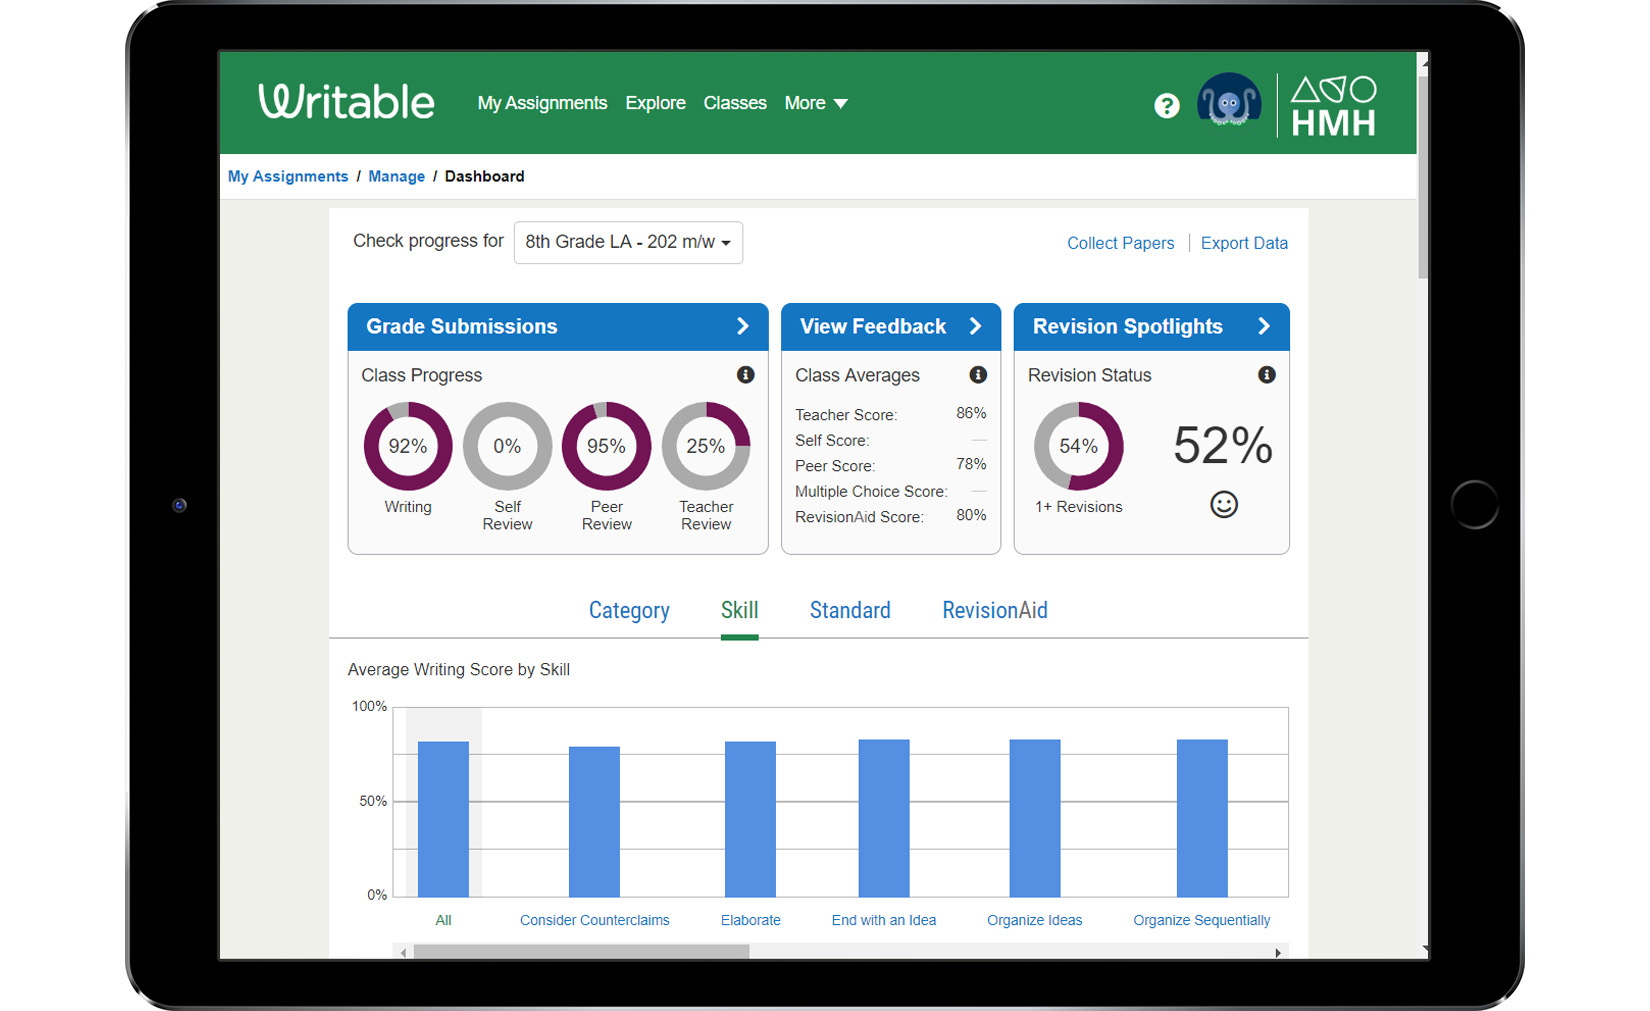Click the chart scroll left arrow

pyautogui.click(x=403, y=952)
